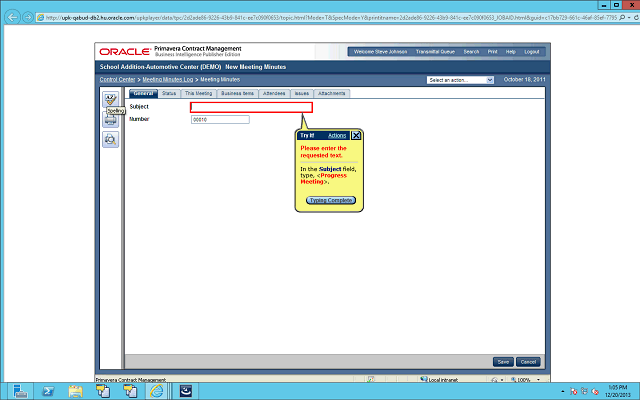Click School Addition-Automotive Center (DEMO) title

pos(160,67)
